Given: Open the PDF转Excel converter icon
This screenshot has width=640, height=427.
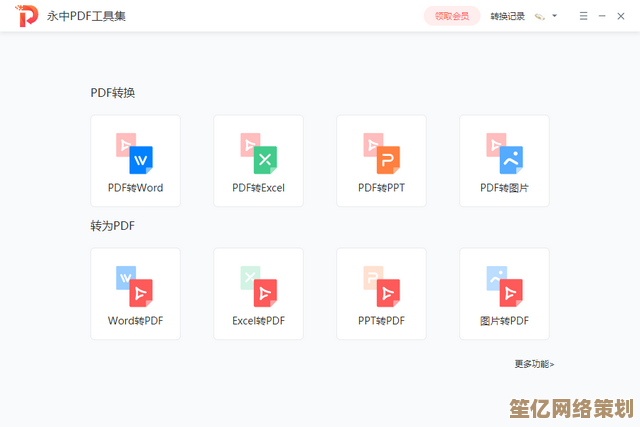Looking at the screenshot, I should tap(258, 153).
